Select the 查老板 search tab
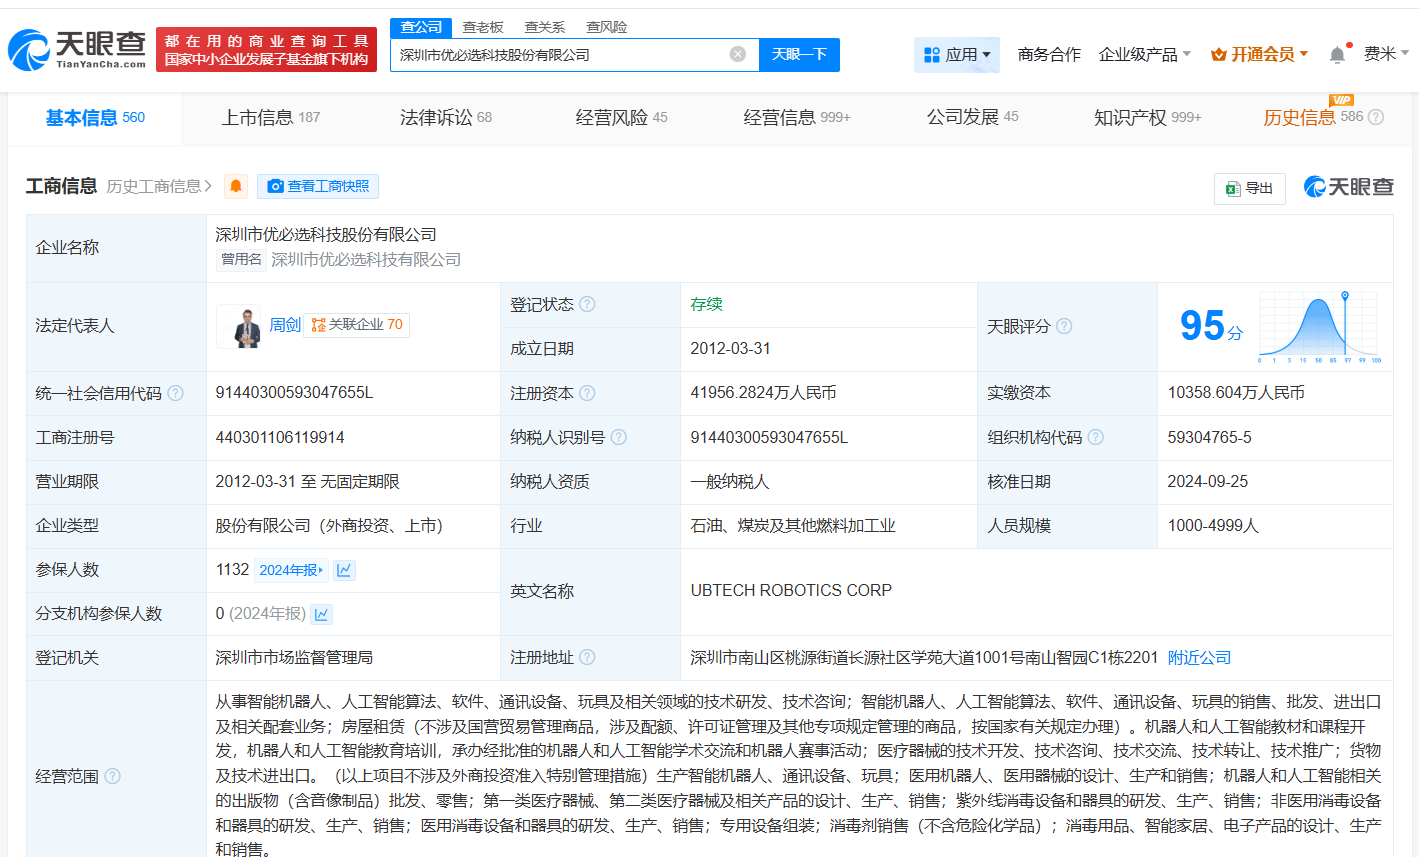This screenshot has width=1419, height=857. coord(483,27)
